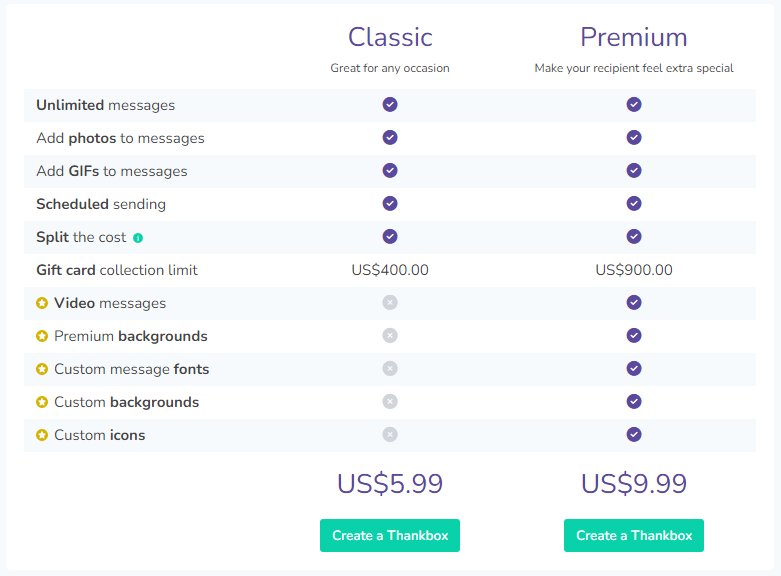Click the star icon beside Custom backgrounds
Image resolution: width=781 pixels, height=576 pixels.
42,402
